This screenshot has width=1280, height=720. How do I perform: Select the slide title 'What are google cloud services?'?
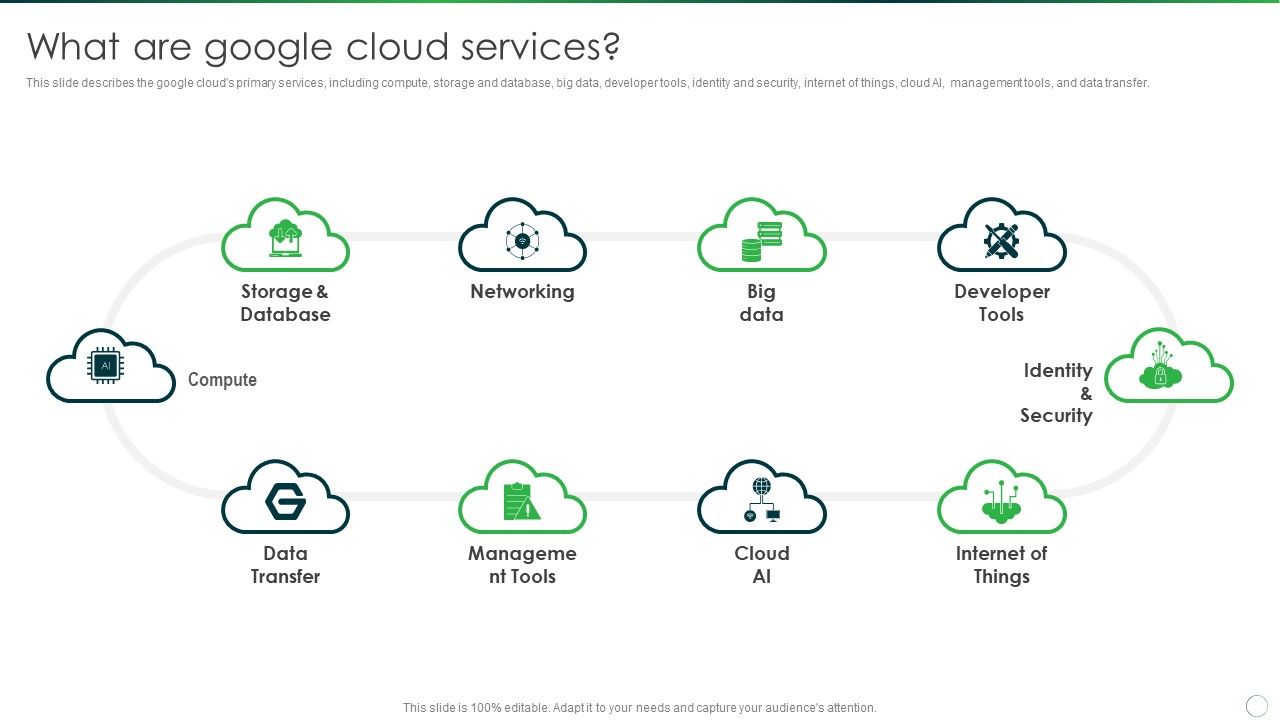pos(323,47)
